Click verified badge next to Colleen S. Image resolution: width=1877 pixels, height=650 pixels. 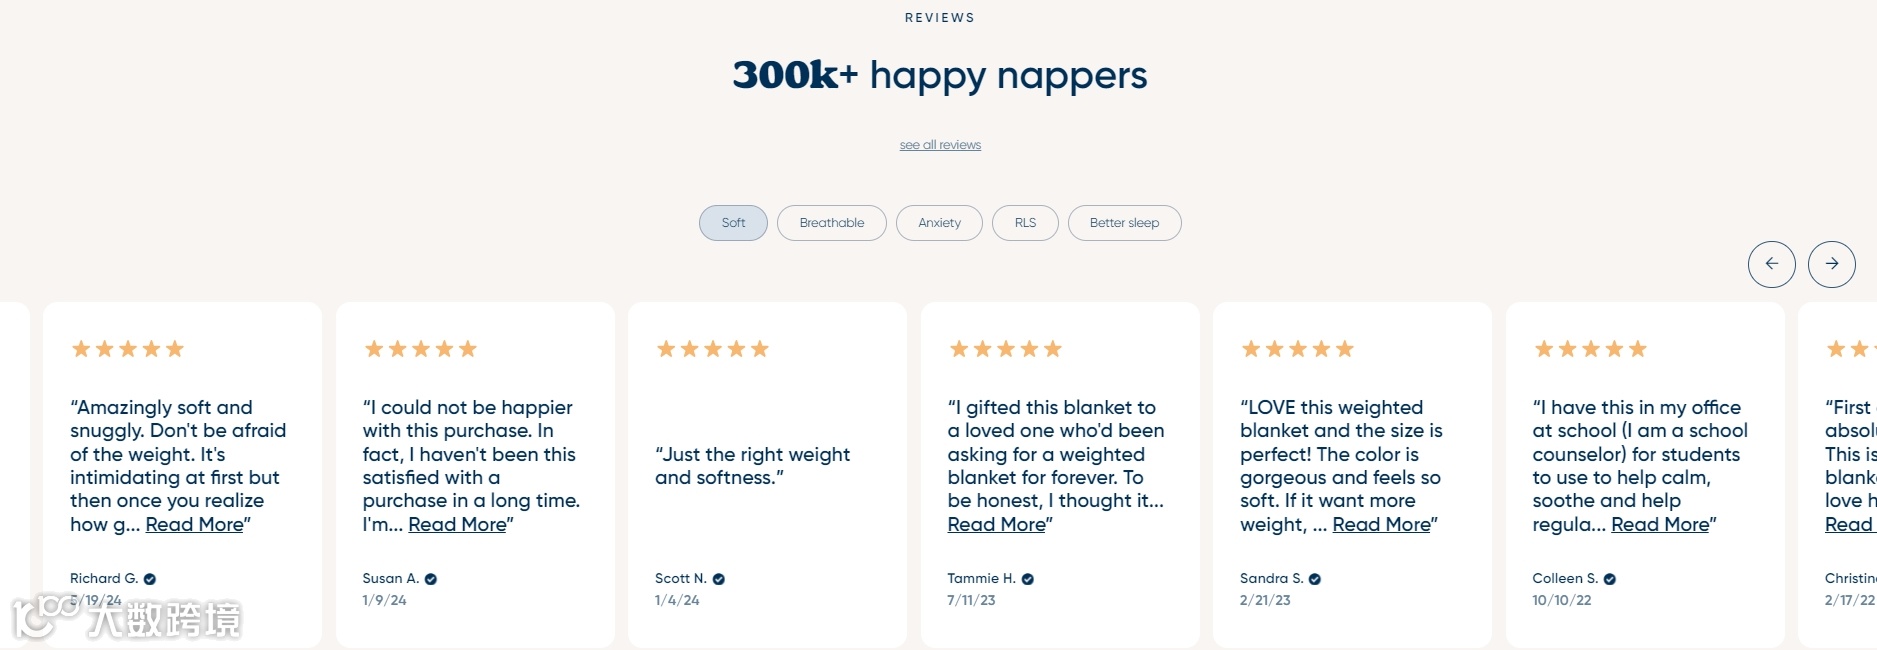point(1610,579)
